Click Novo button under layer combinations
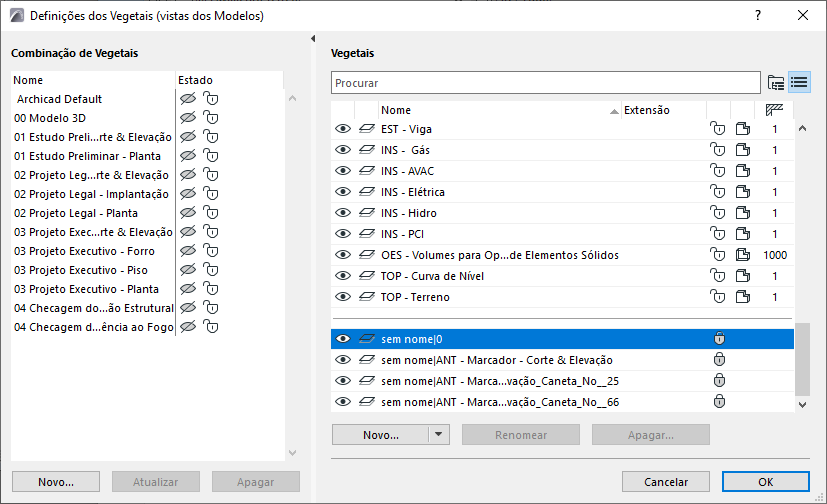The height and width of the screenshot is (504, 827). [x=56, y=482]
